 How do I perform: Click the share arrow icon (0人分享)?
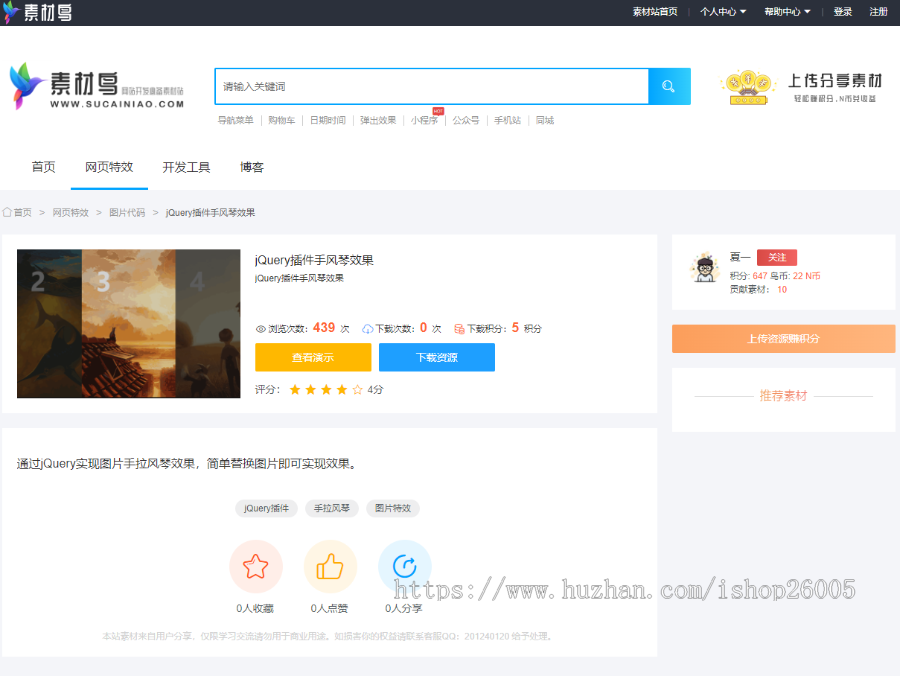(x=405, y=566)
